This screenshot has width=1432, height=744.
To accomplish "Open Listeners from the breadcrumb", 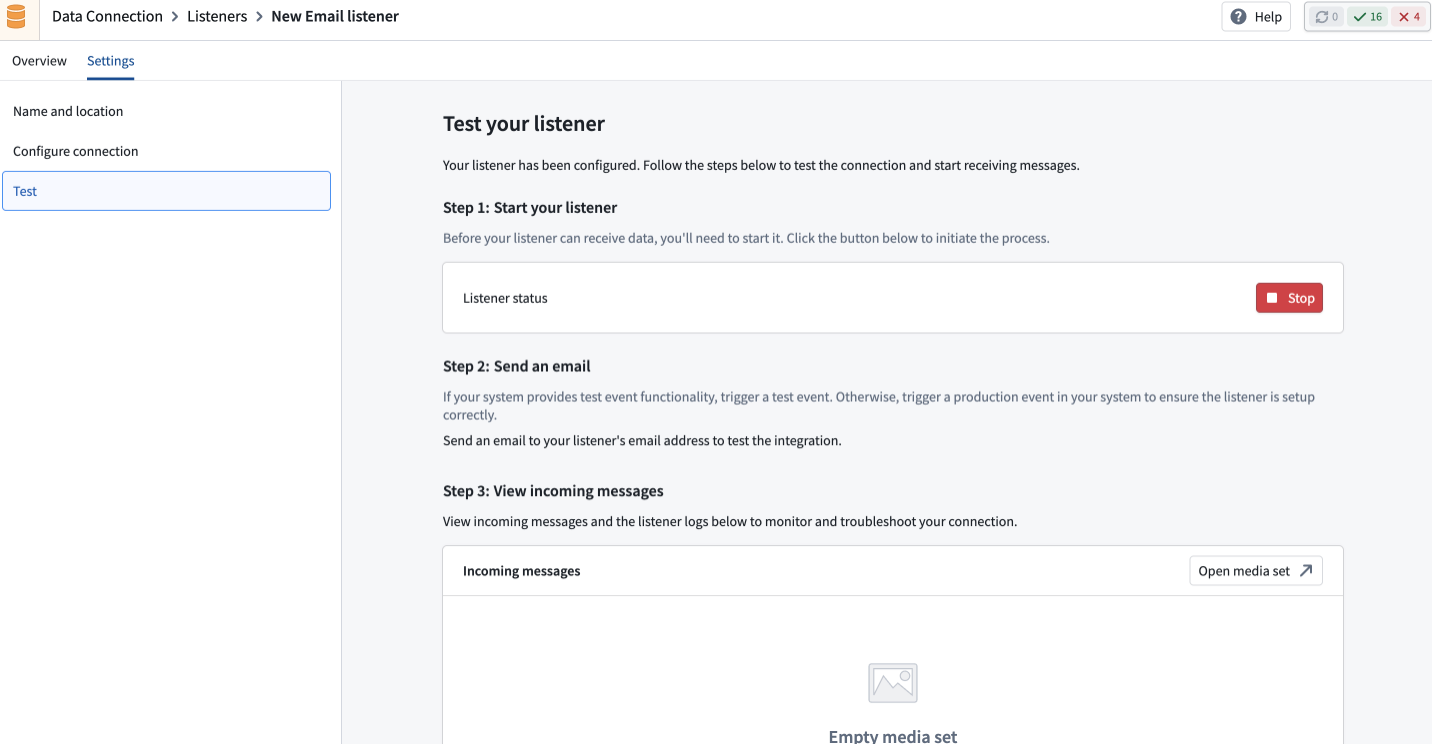I will coord(217,16).
